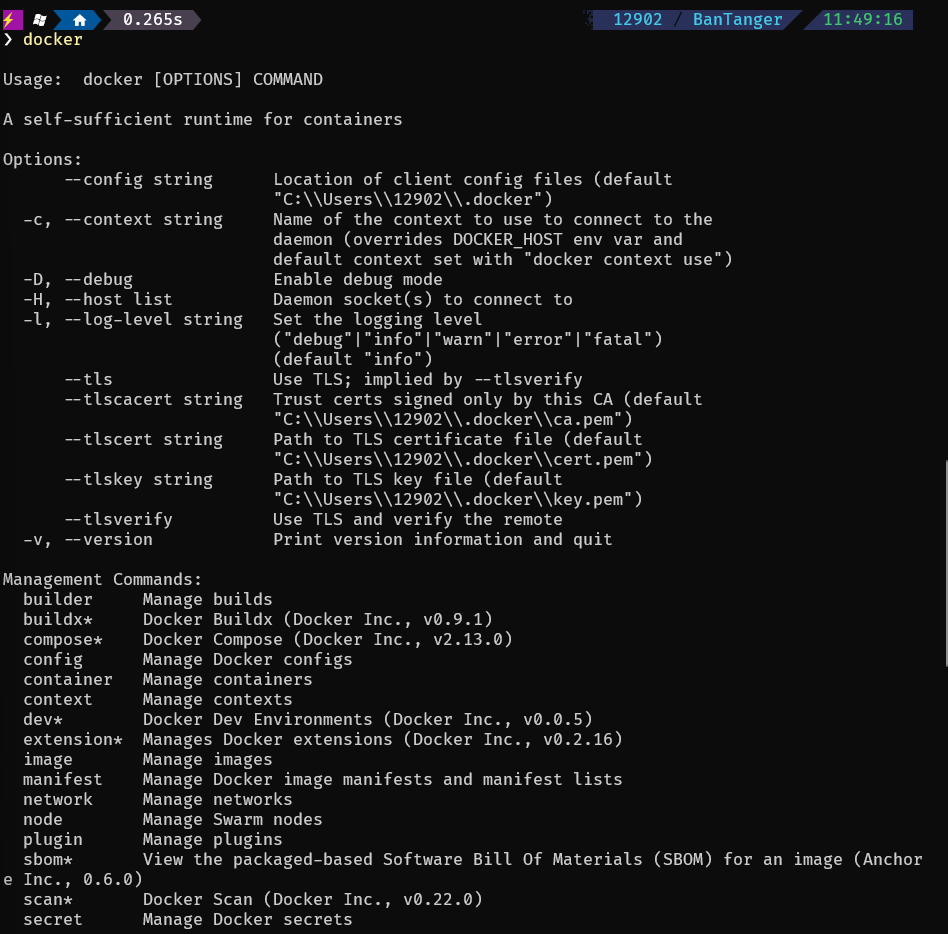Screen dimensions: 948x934
Task: Click the Windows logo prompt segment
Action: tap(39, 19)
